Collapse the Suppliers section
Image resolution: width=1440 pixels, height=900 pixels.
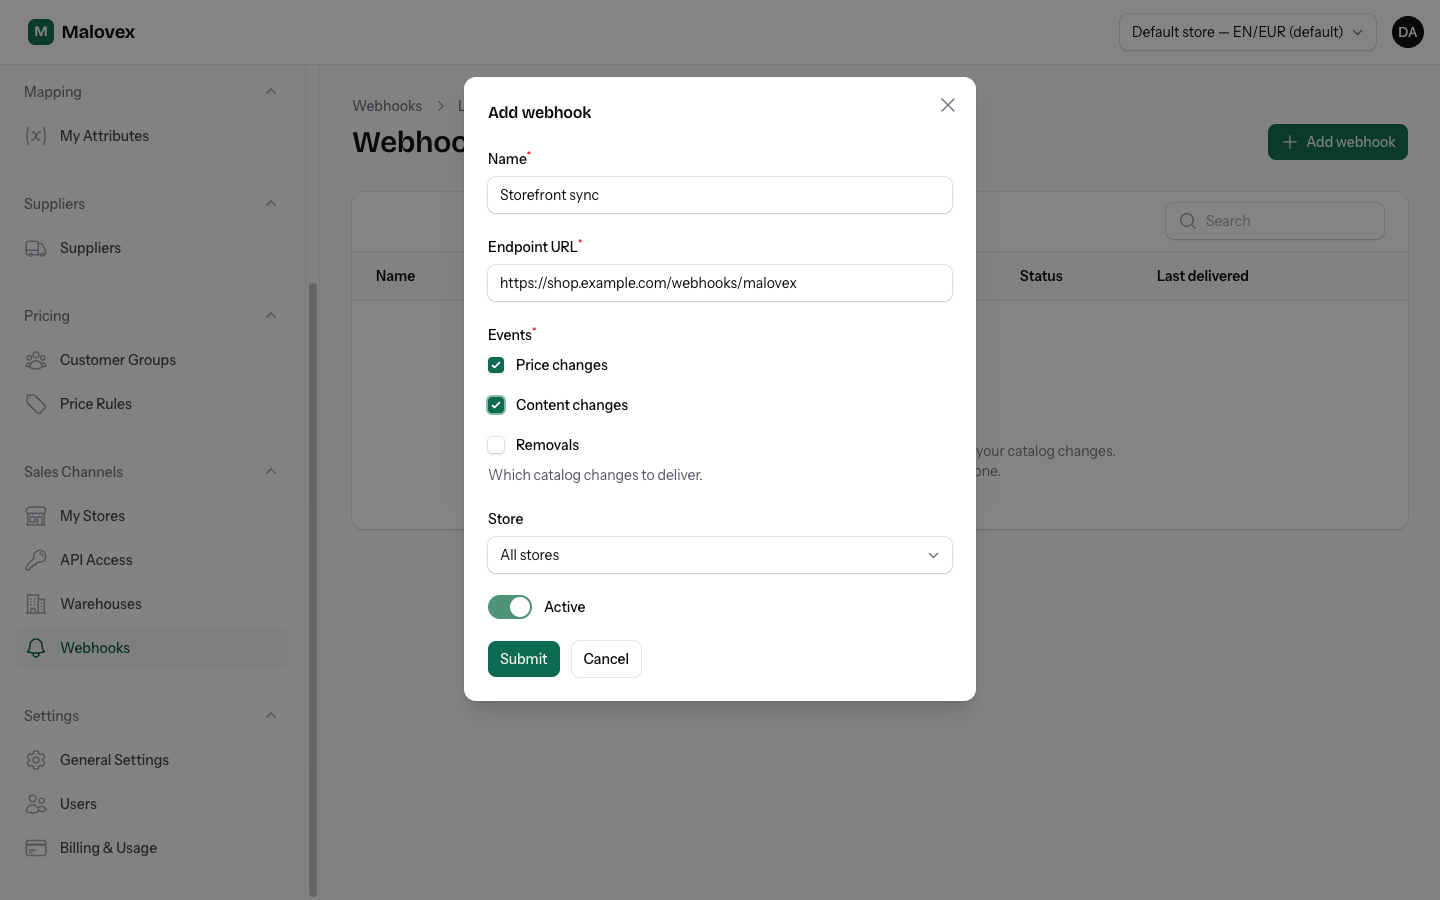tap(271, 204)
